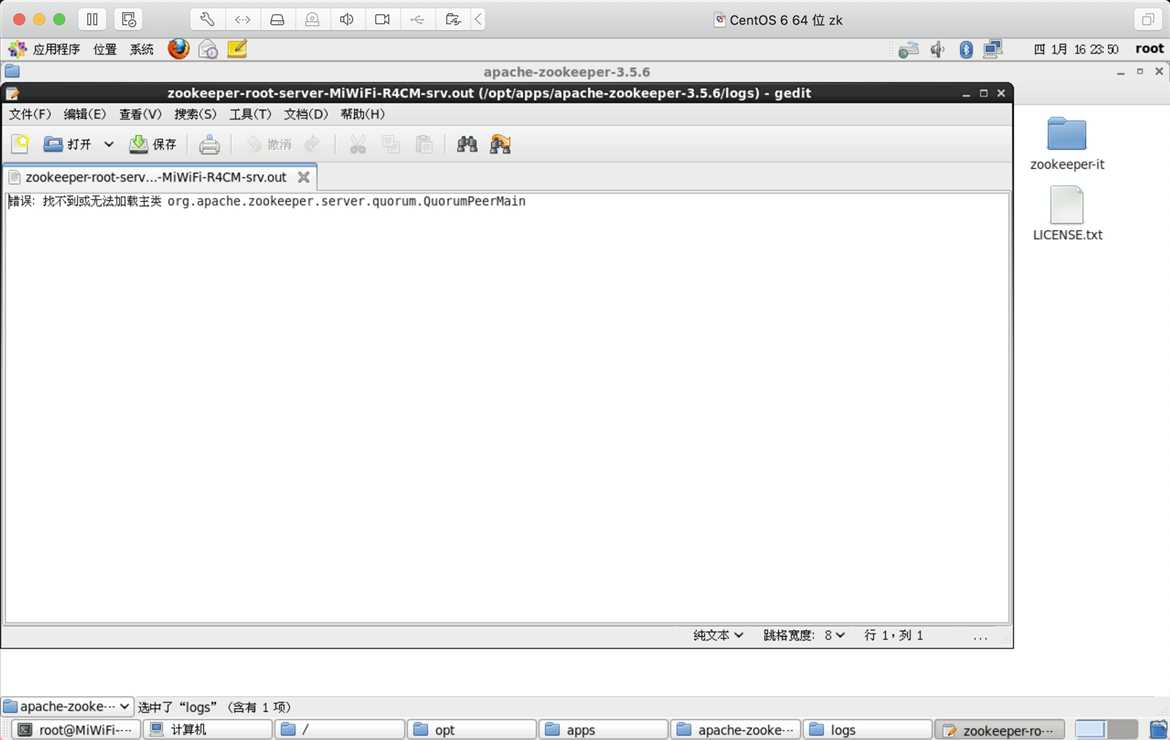Click the new document icon in gedit
This screenshot has height=740, width=1170.
click(x=20, y=144)
